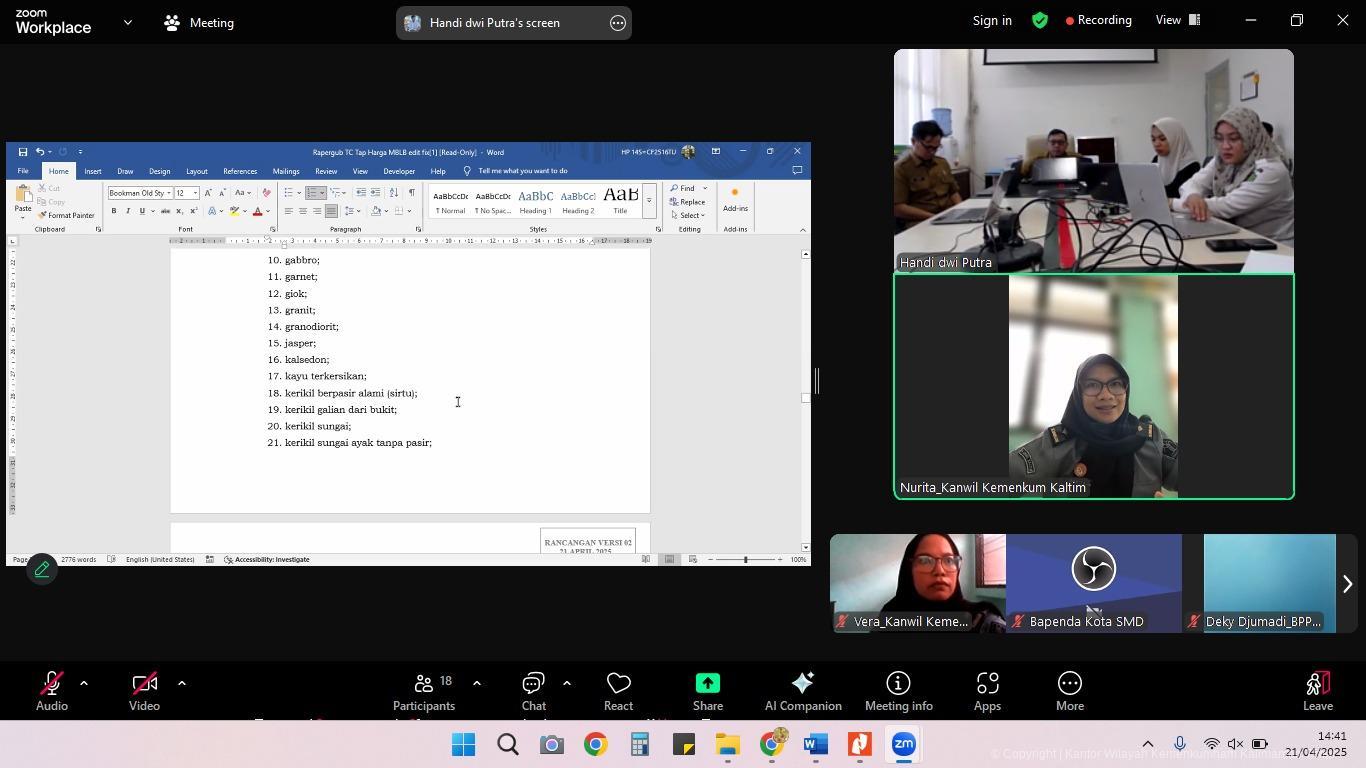Switch to the Design tab
Screen dimensions: 1366x768
(x=159, y=171)
